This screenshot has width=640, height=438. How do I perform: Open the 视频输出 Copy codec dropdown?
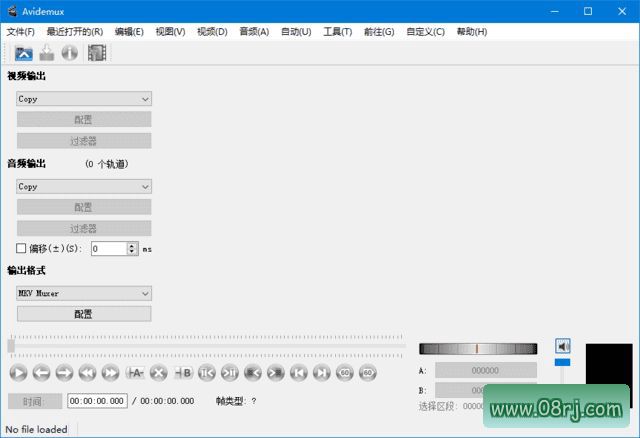pyautogui.click(x=84, y=99)
